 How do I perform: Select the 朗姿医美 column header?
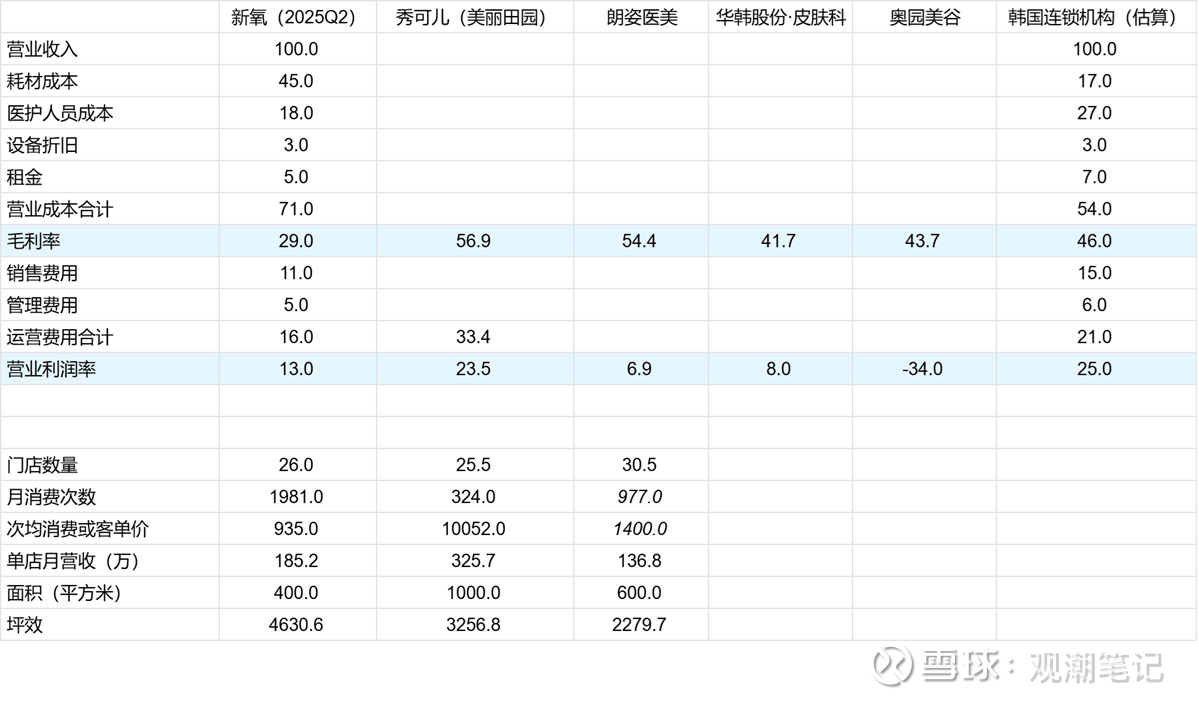[642, 17]
